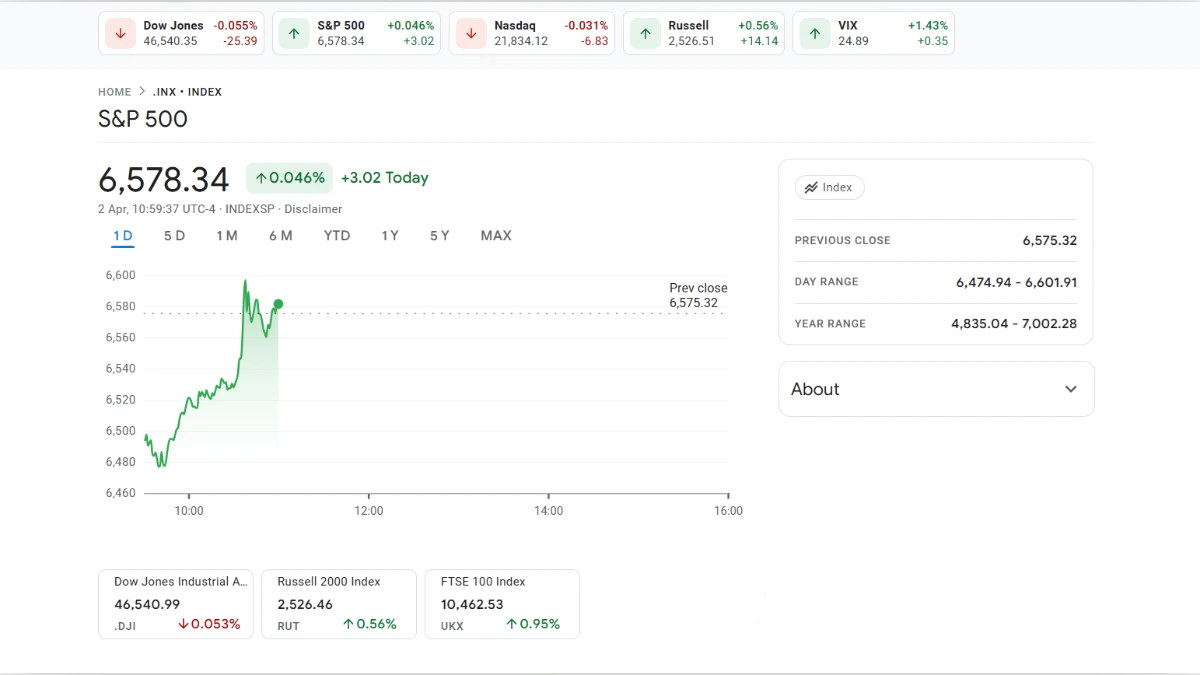
Task: Click the current price dot on chart
Action: (x=278, y=304)
